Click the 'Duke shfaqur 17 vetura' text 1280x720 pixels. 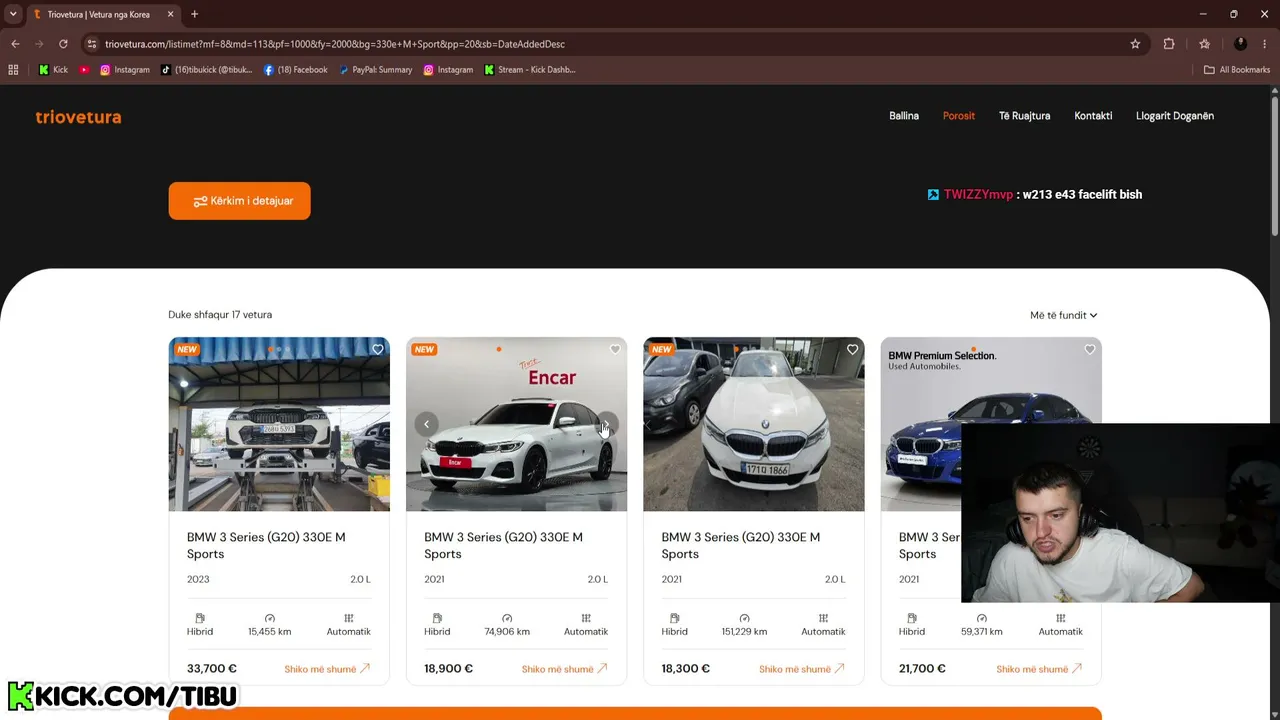pos(220,315)
